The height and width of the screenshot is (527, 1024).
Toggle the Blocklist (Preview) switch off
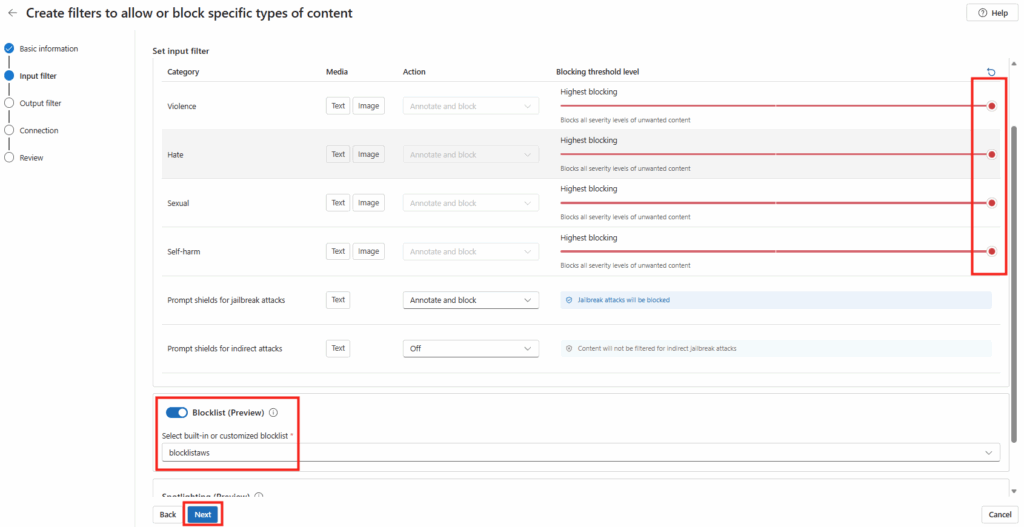[x=176, y=412]
